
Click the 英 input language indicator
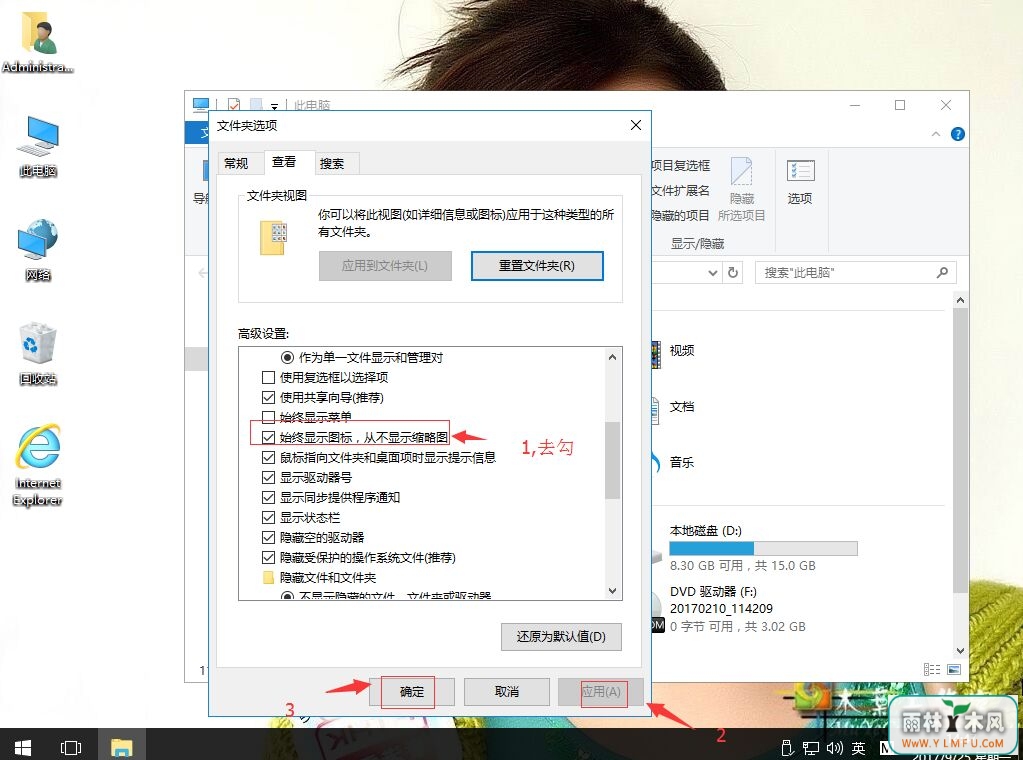click(x=859, y=748)
